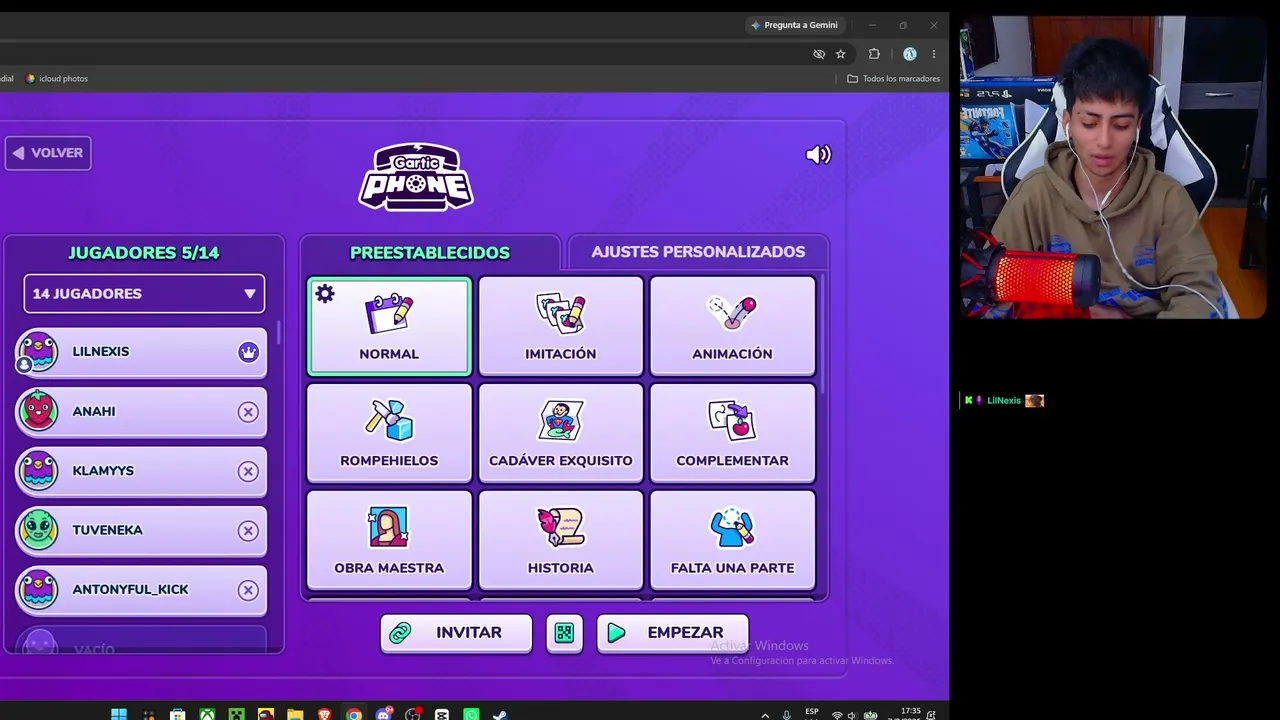1280x720 pixels.
Task: Pick the Obra Maestra game mode
Action: (389, 540)
